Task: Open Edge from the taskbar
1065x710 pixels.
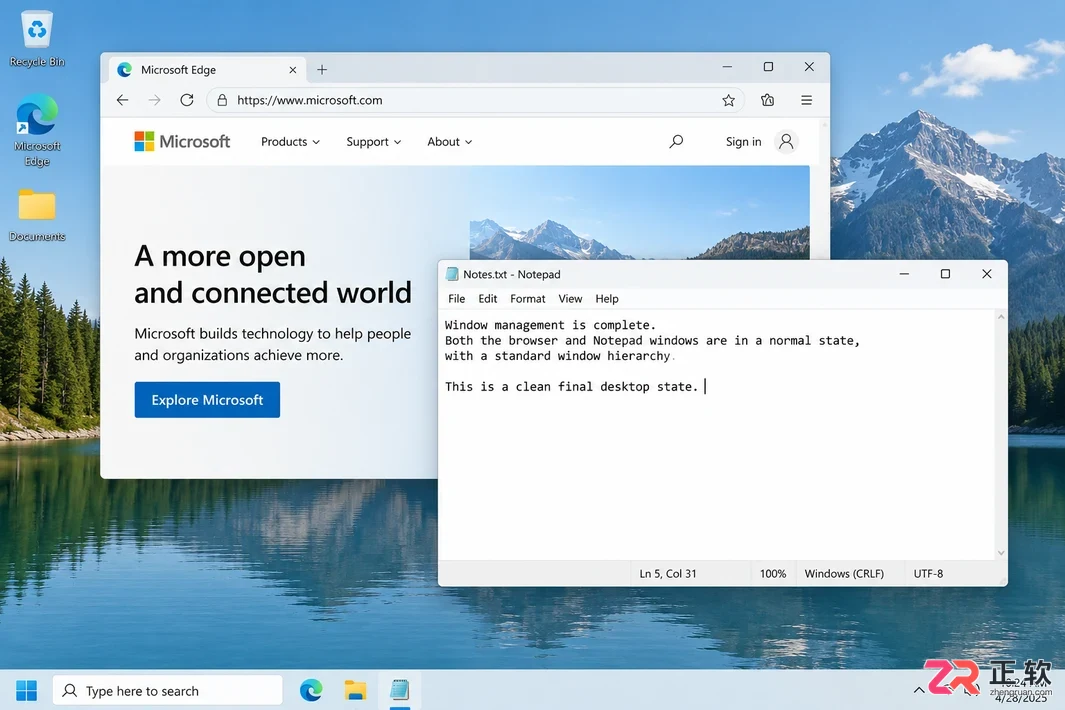Action: click(311, 690)
